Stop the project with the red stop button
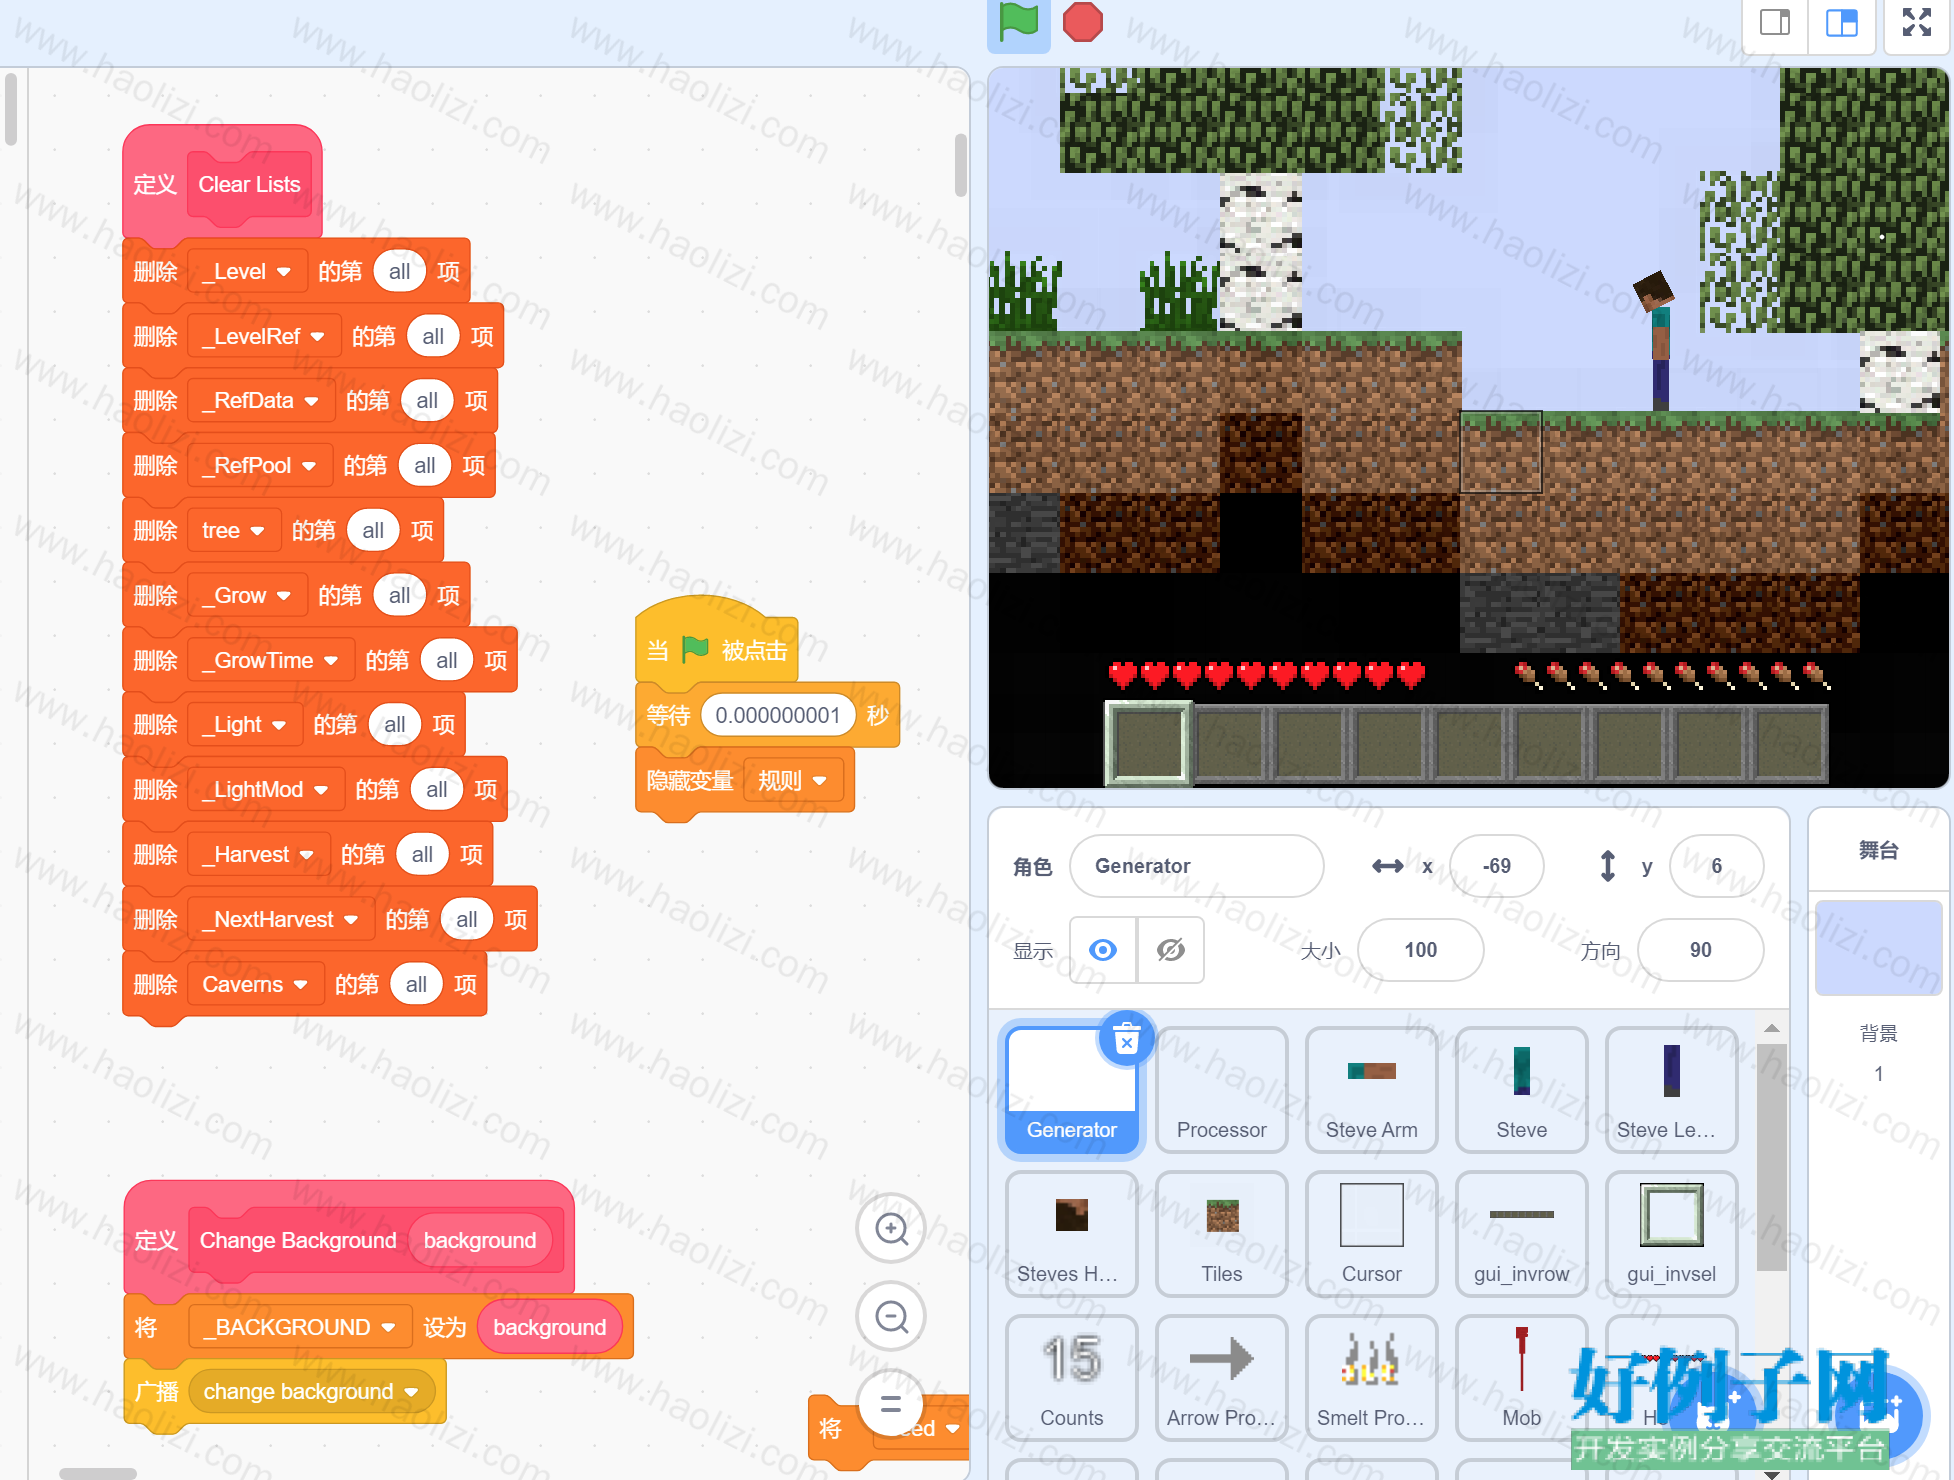The height and width of the screenshot is (1480, 1954). [x=1083, y=23]
